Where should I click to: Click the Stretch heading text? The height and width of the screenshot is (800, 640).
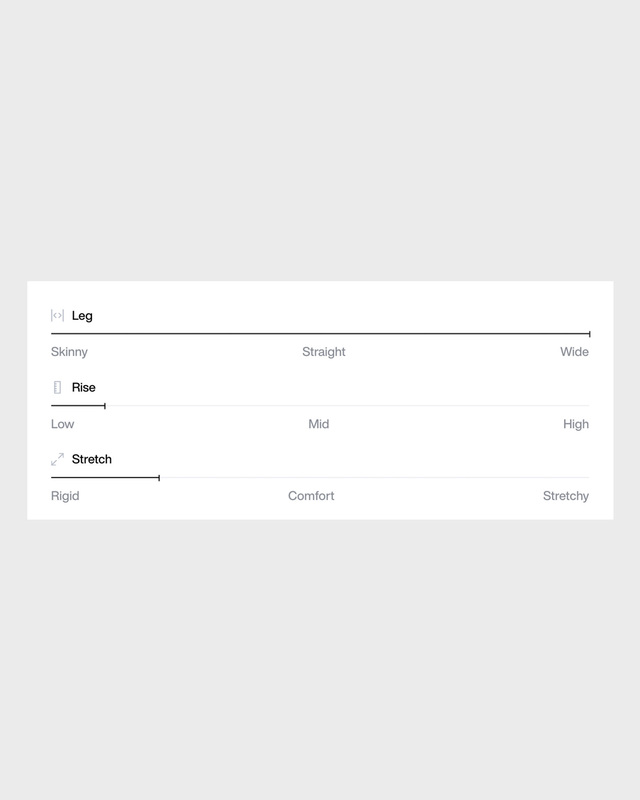(x=92, y=460)
